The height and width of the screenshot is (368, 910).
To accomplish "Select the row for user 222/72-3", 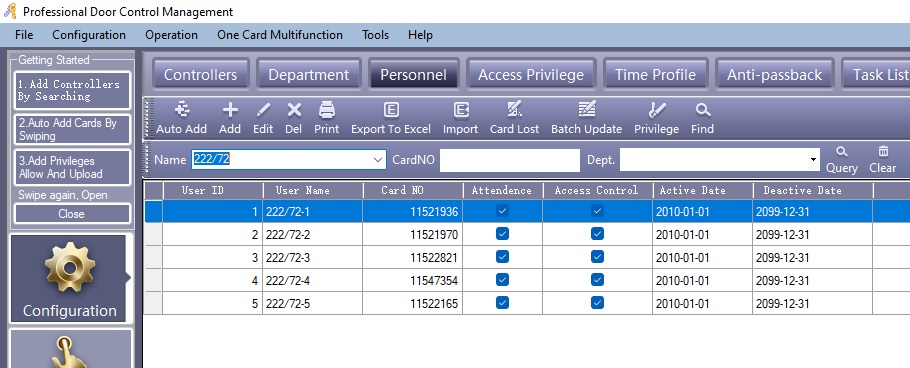I will [526, 257].
